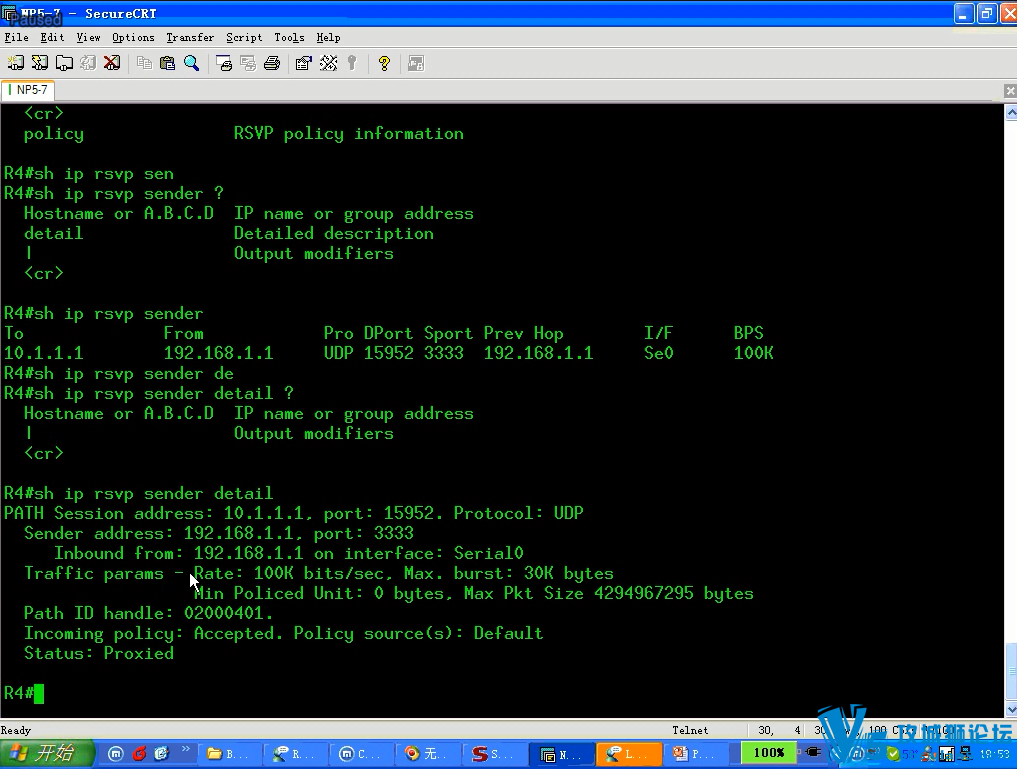The image size is (1017, 769).
Task: Open Find with the magnifier icon
Action: point(191,63)
